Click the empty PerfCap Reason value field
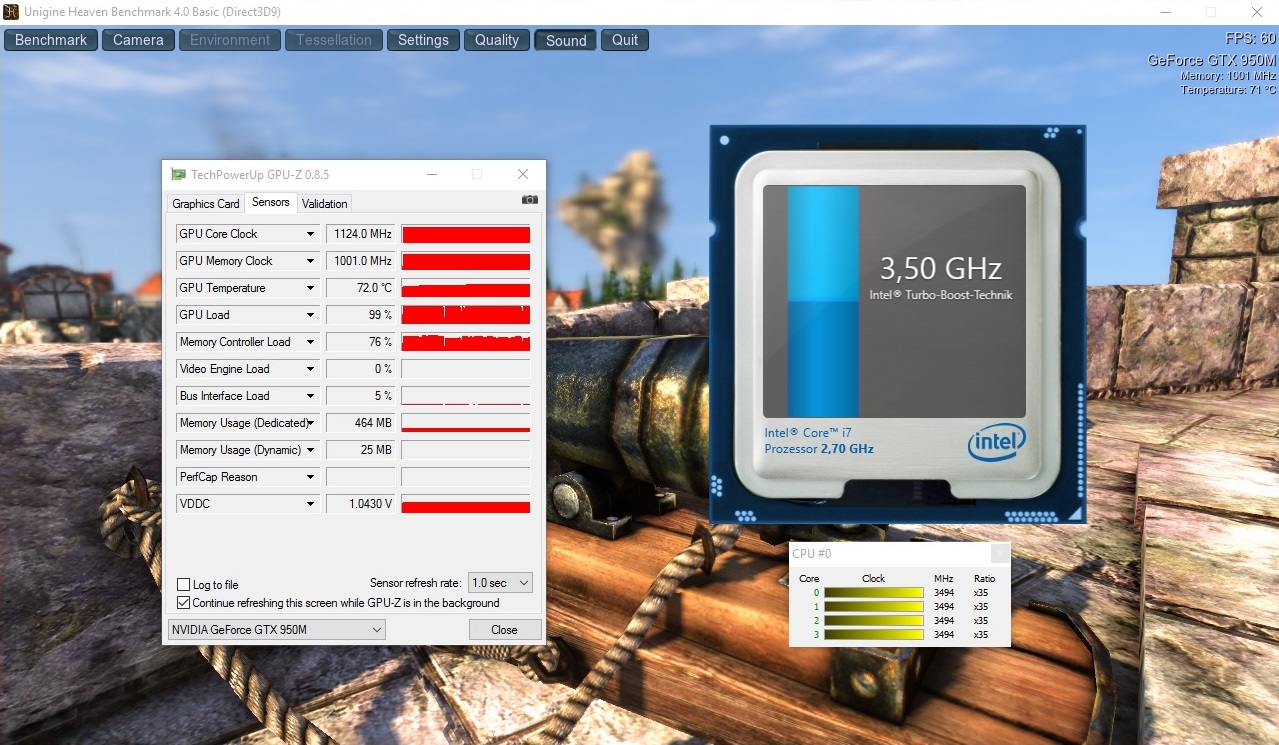This screenshot has height=745, width=1279. click(361, 477)
